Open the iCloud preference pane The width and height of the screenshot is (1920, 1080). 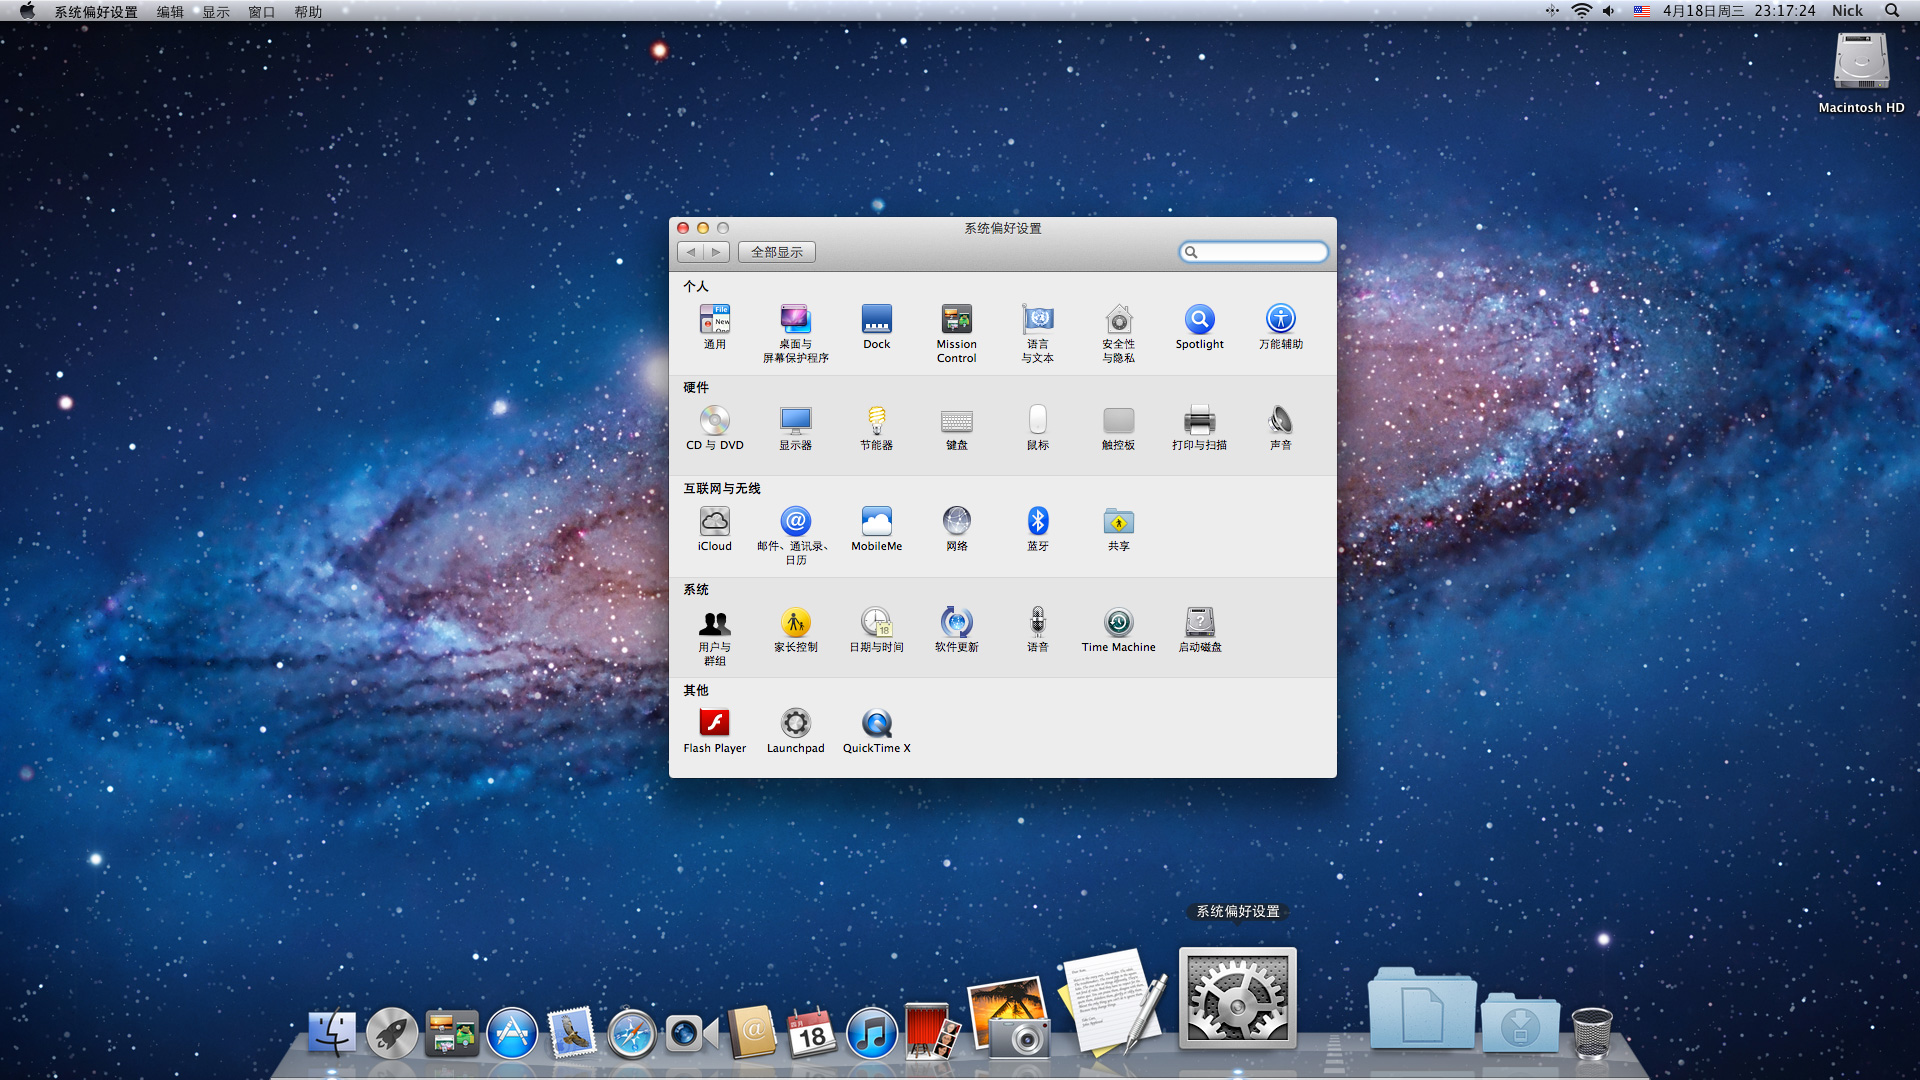point(714,522)
